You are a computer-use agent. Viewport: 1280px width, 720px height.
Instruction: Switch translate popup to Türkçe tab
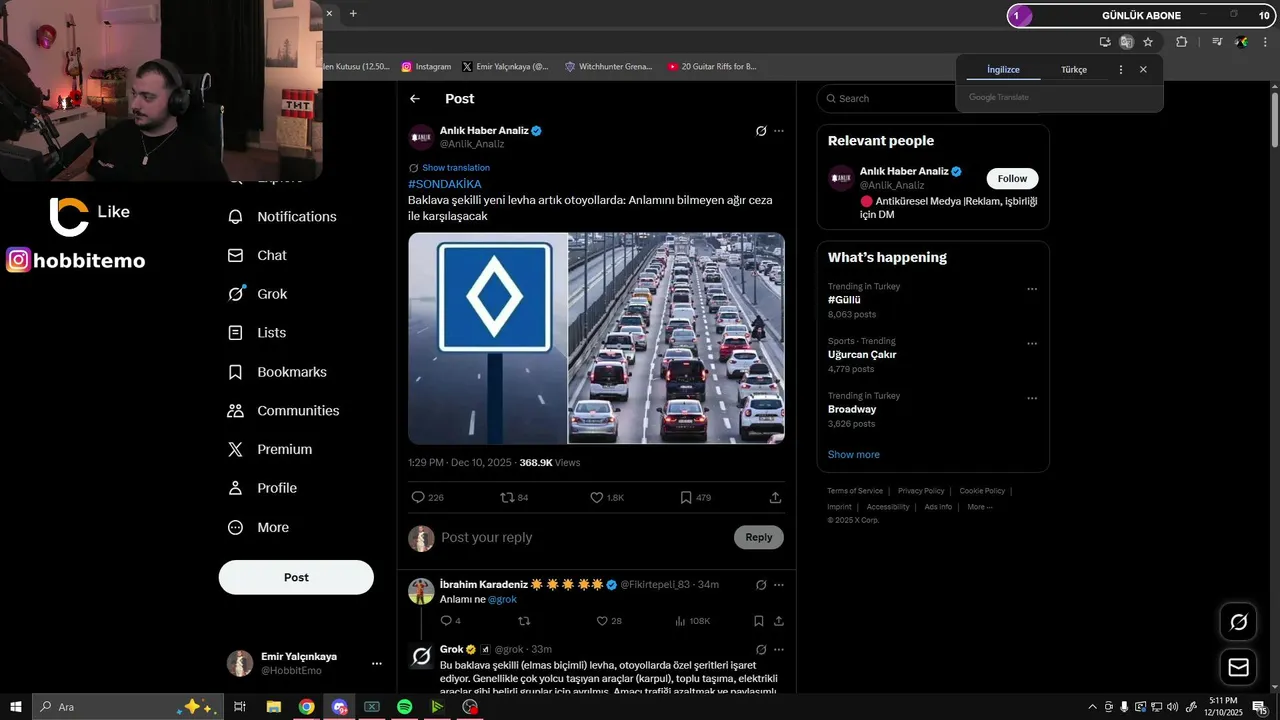(x=1074, y=70)
